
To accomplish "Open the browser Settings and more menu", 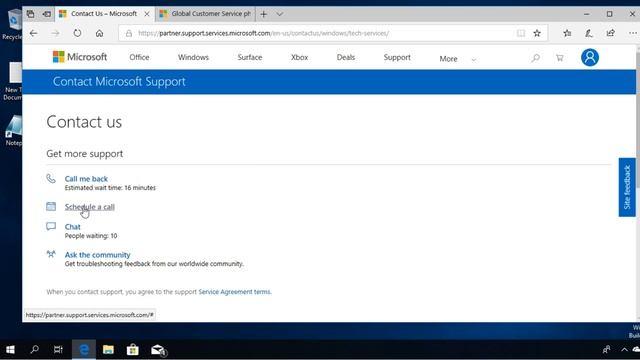I will coord(633,33).
